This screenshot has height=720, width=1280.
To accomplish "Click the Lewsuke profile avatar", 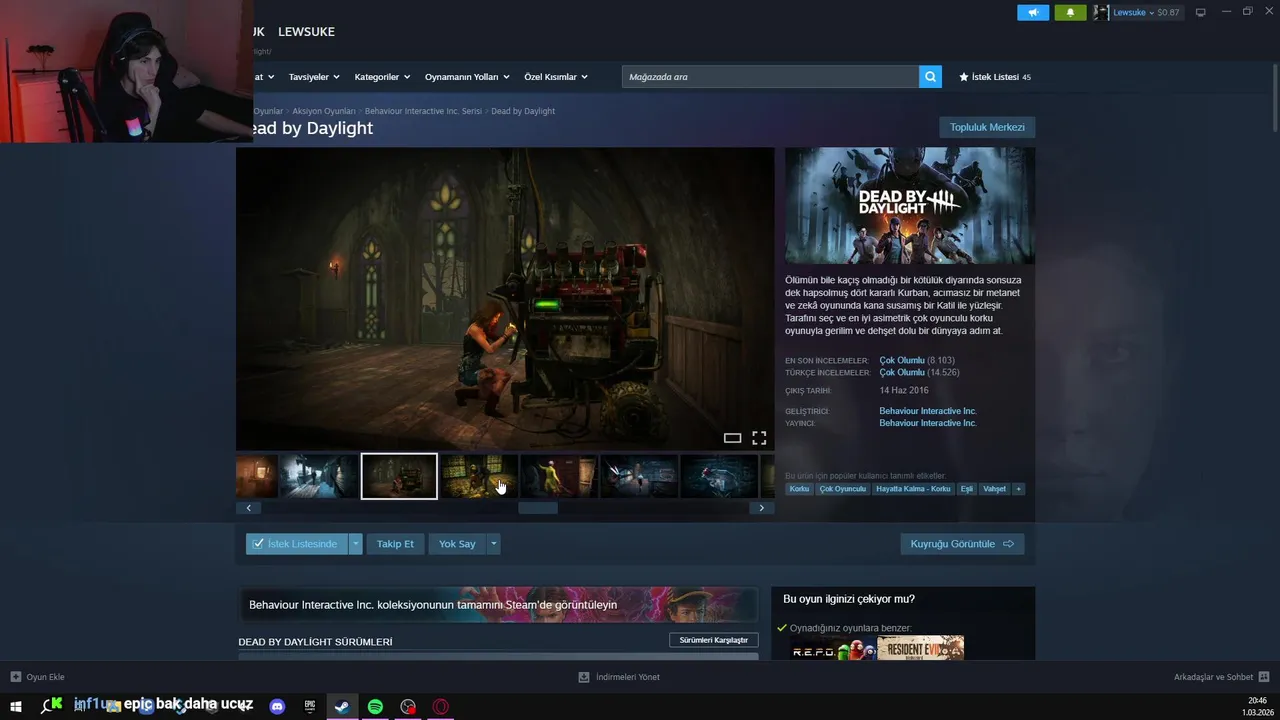I will click(1101, 12).
